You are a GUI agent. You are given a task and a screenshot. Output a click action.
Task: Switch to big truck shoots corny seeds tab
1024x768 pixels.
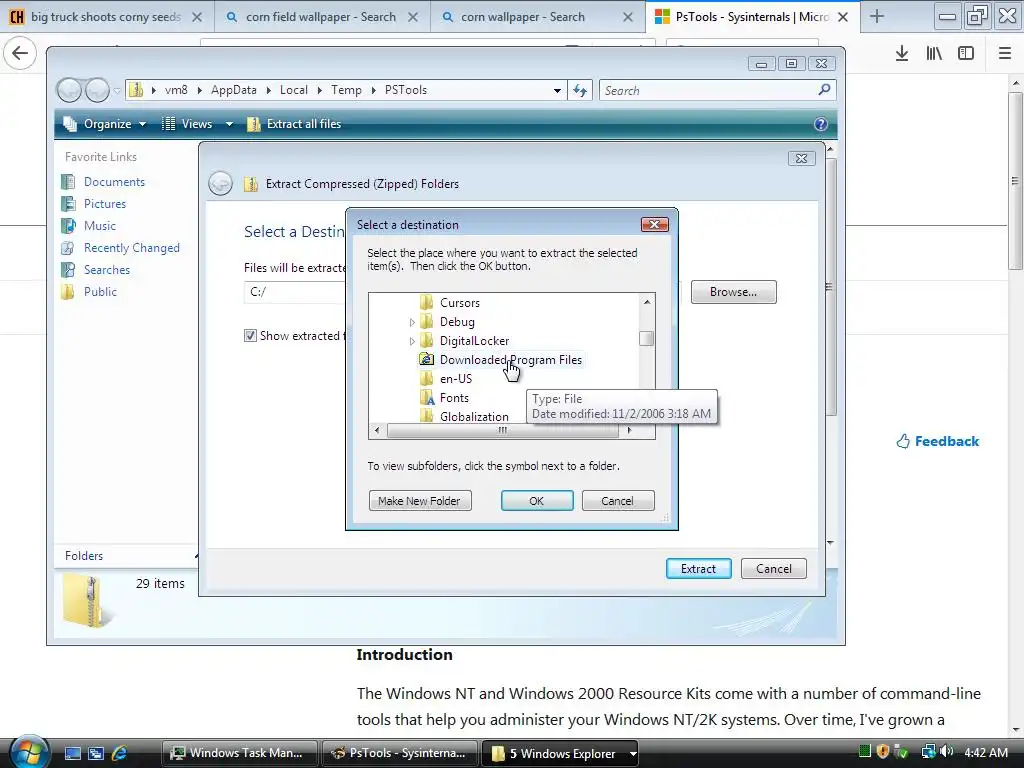[x=106, y=18]
